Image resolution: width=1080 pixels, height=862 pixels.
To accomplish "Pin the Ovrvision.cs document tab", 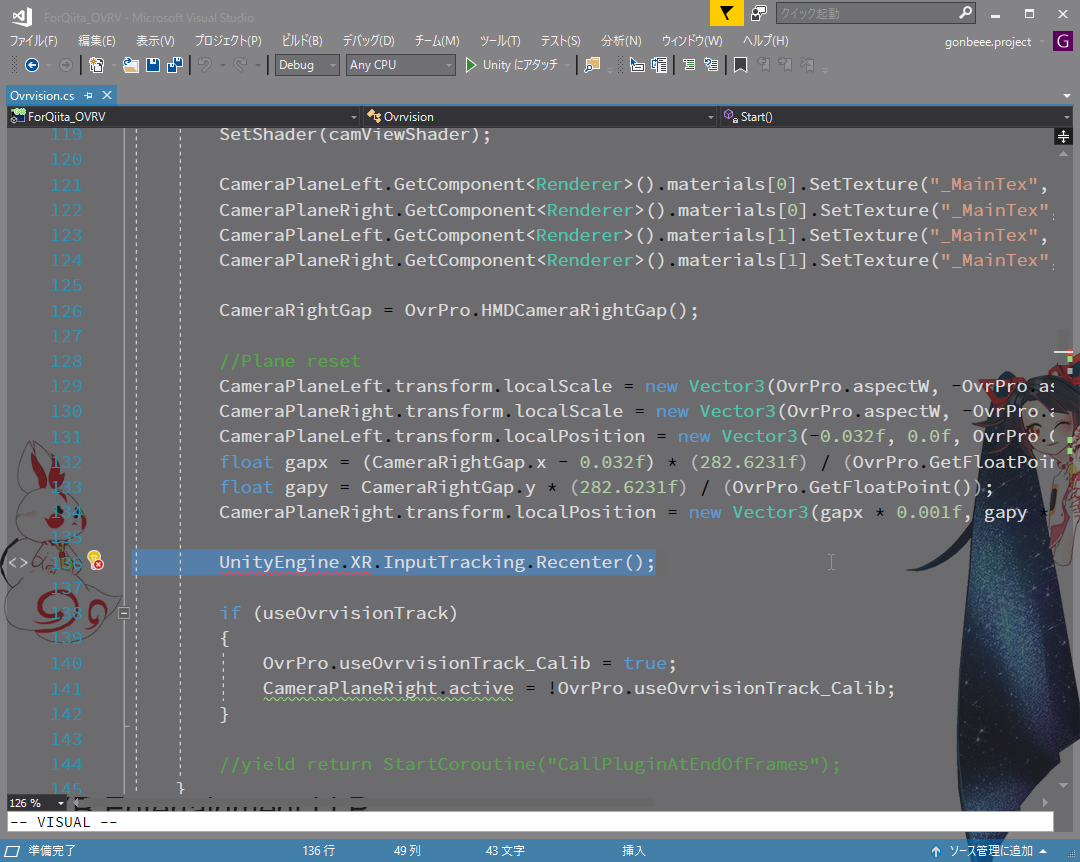I will [88, 96].
